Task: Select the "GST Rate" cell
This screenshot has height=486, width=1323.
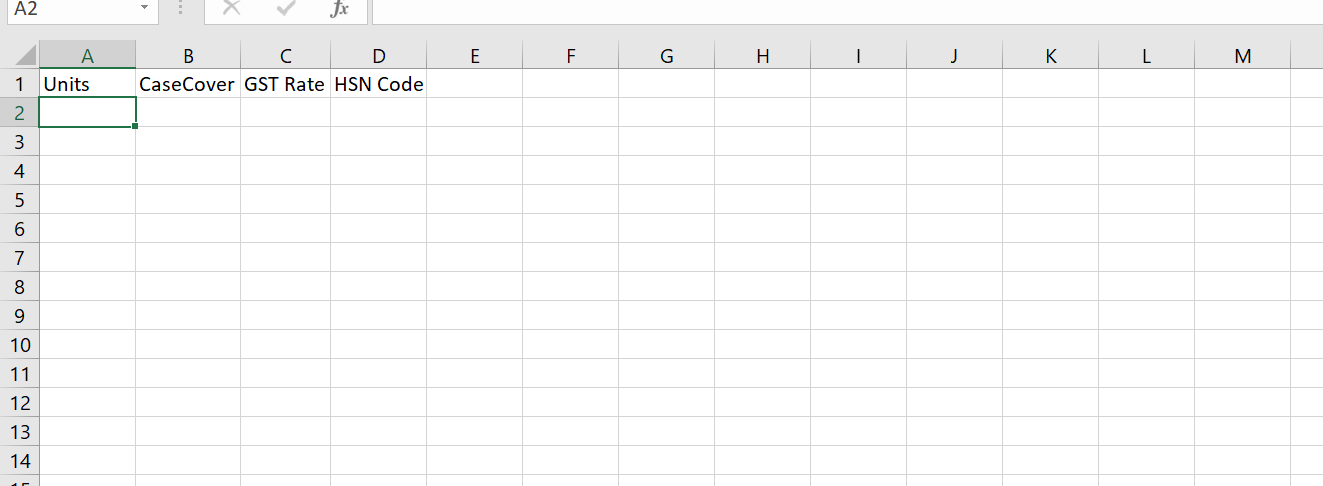Action: (x=285, y=84)
